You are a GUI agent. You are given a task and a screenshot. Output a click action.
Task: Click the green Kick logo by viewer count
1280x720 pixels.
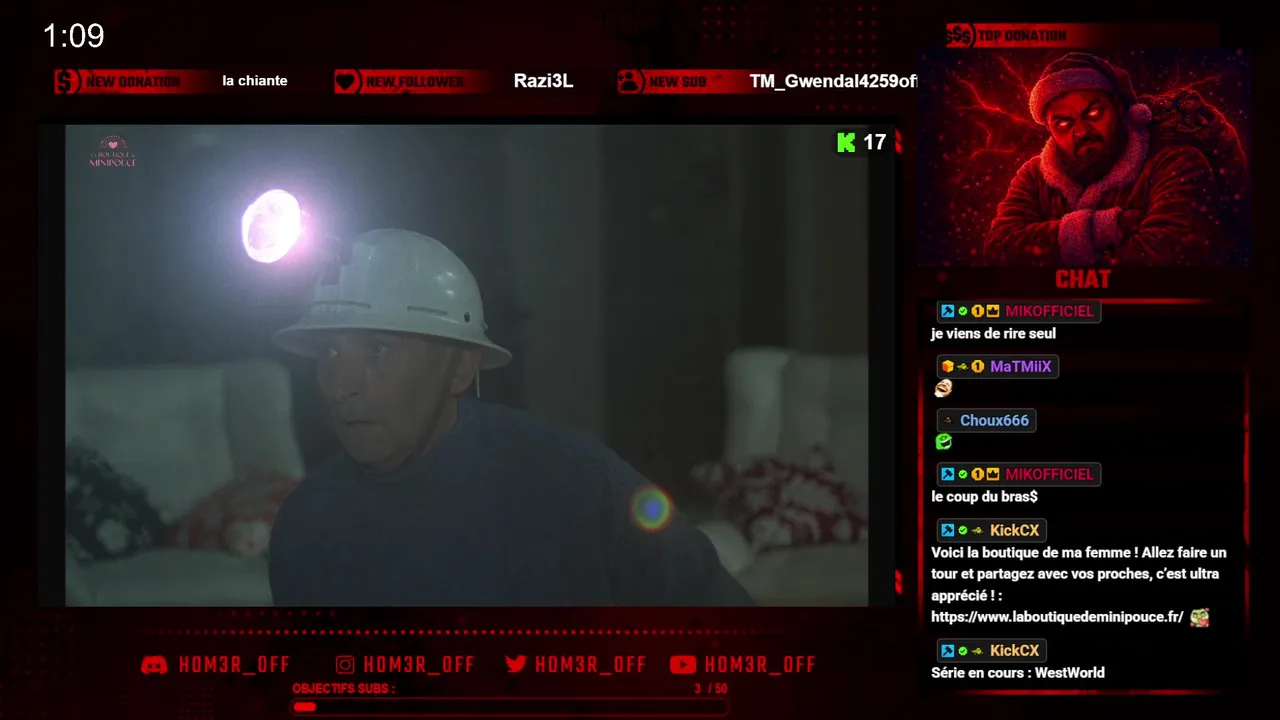[x=846, y=142]
